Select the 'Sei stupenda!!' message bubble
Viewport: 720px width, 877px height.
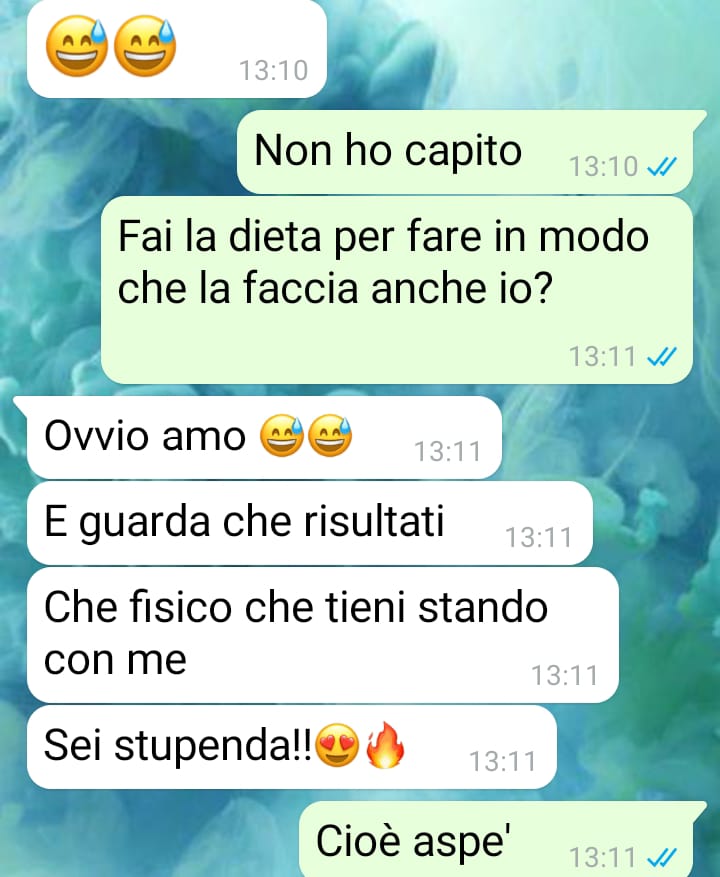pyautogui.click(x=291, y=747)
